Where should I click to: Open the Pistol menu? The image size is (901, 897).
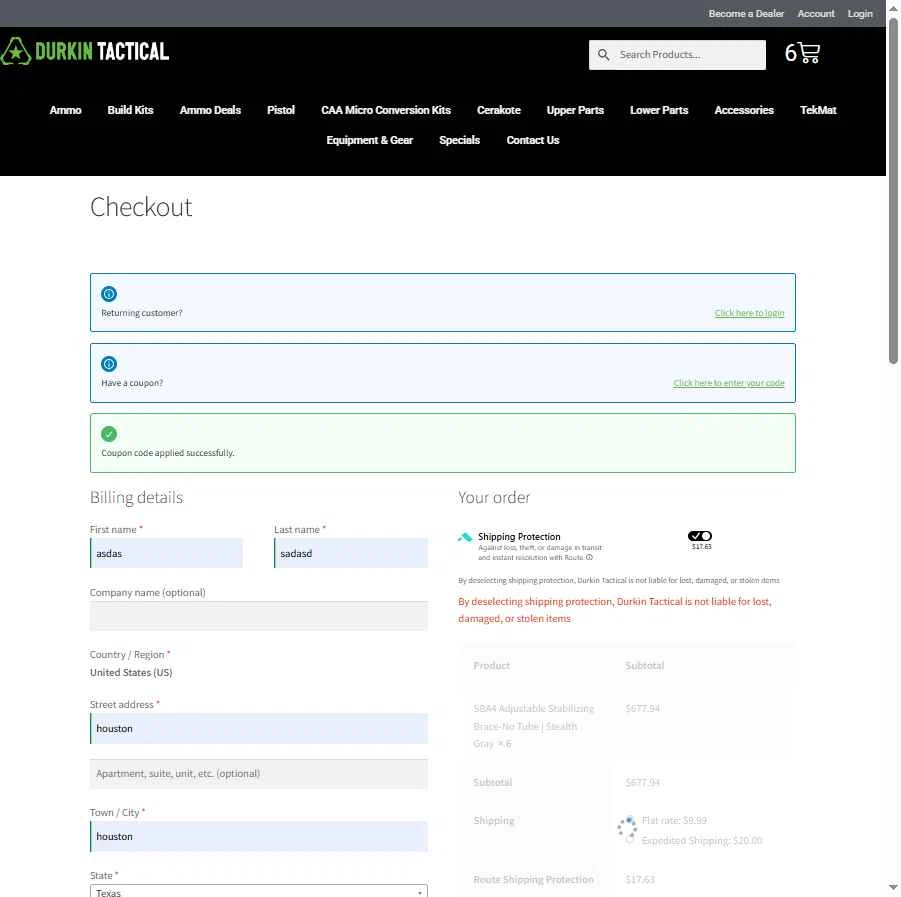coord(281,110)
